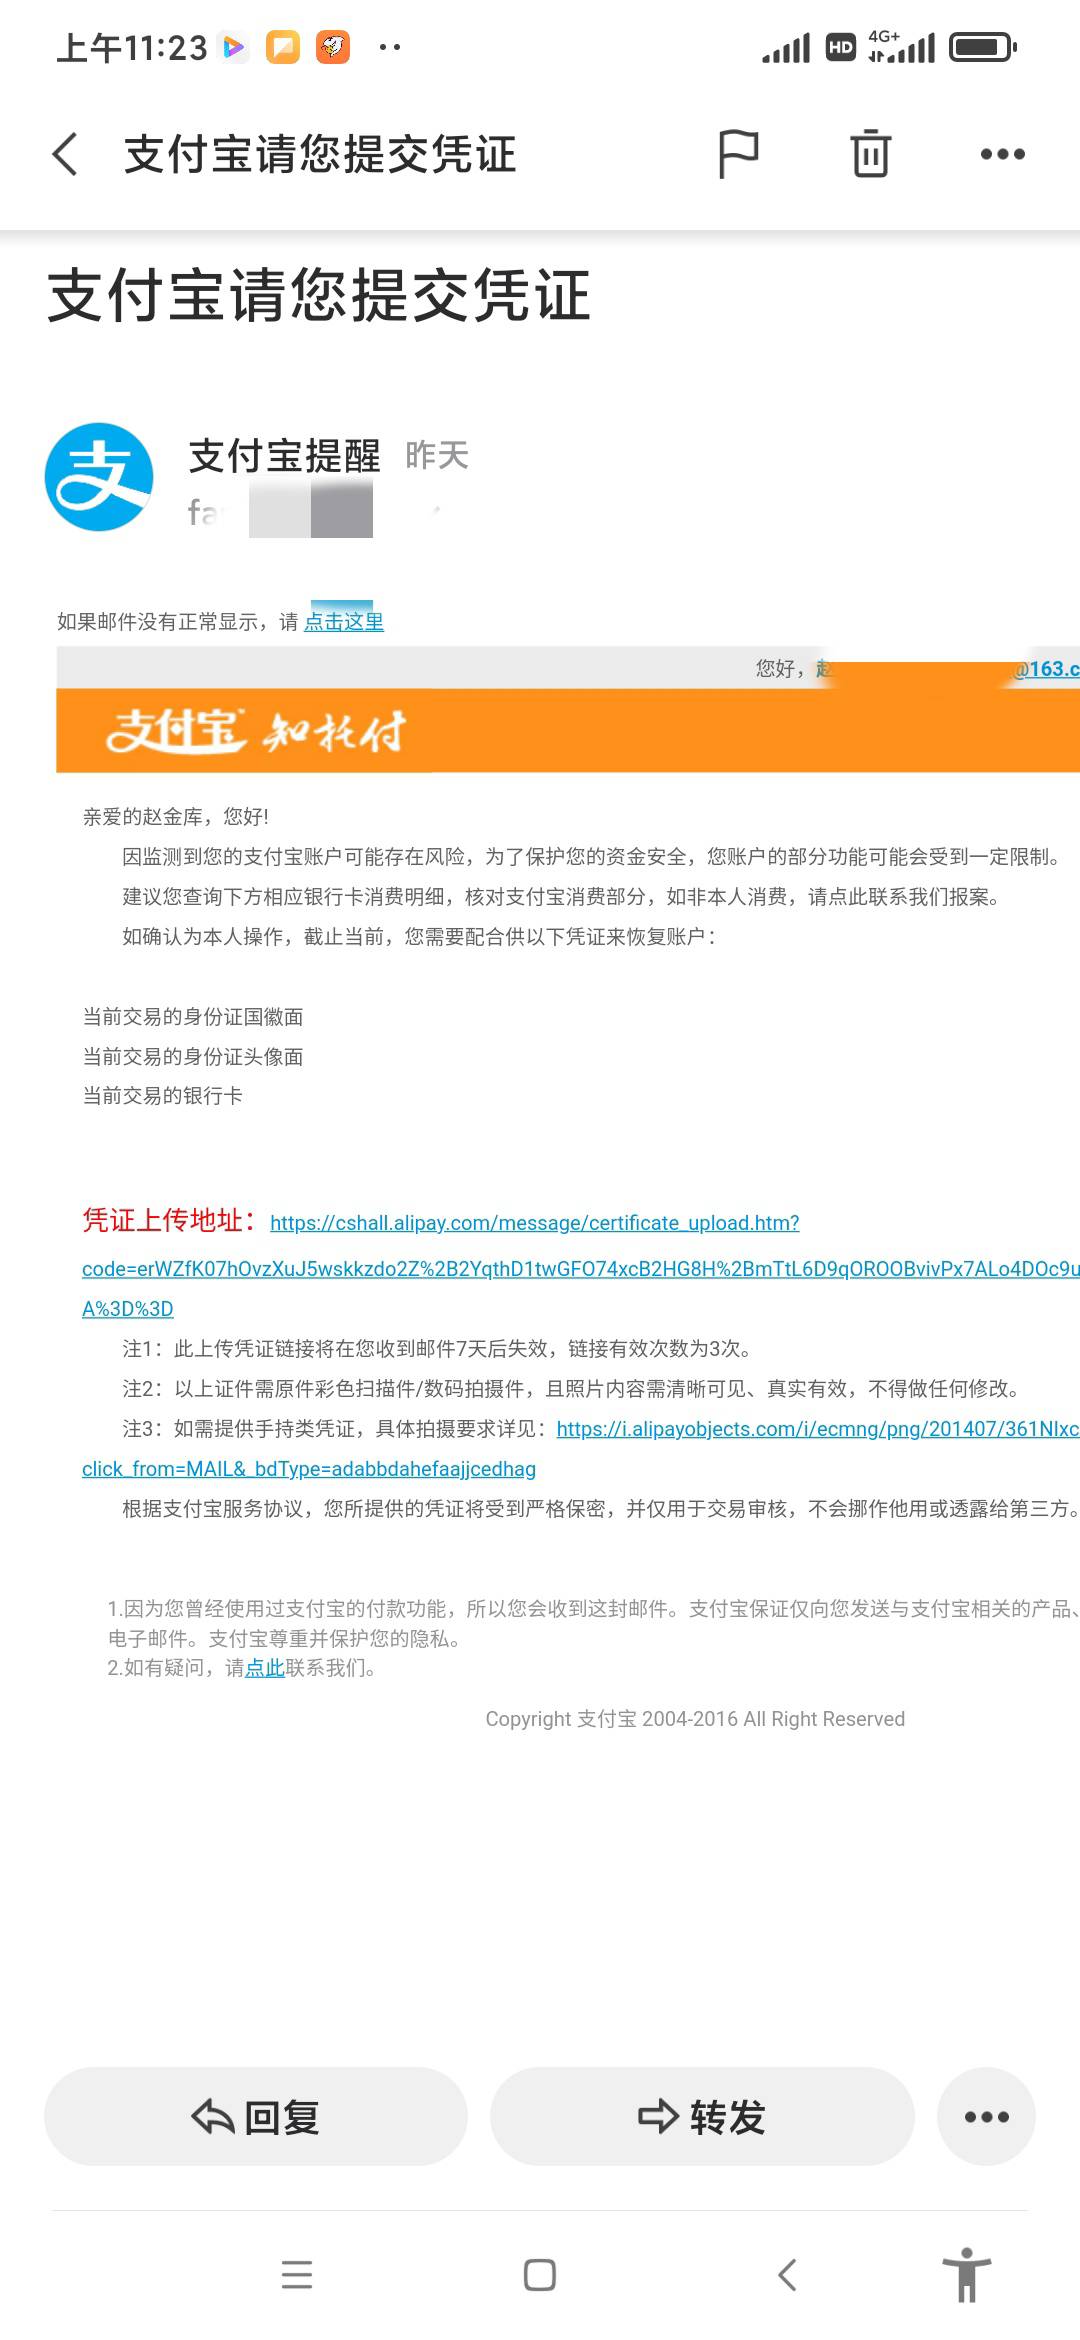This screenshot has width=1080, height=2340.
Task: Tap the accessibility figure icon
Action: tap(967, 2274)
